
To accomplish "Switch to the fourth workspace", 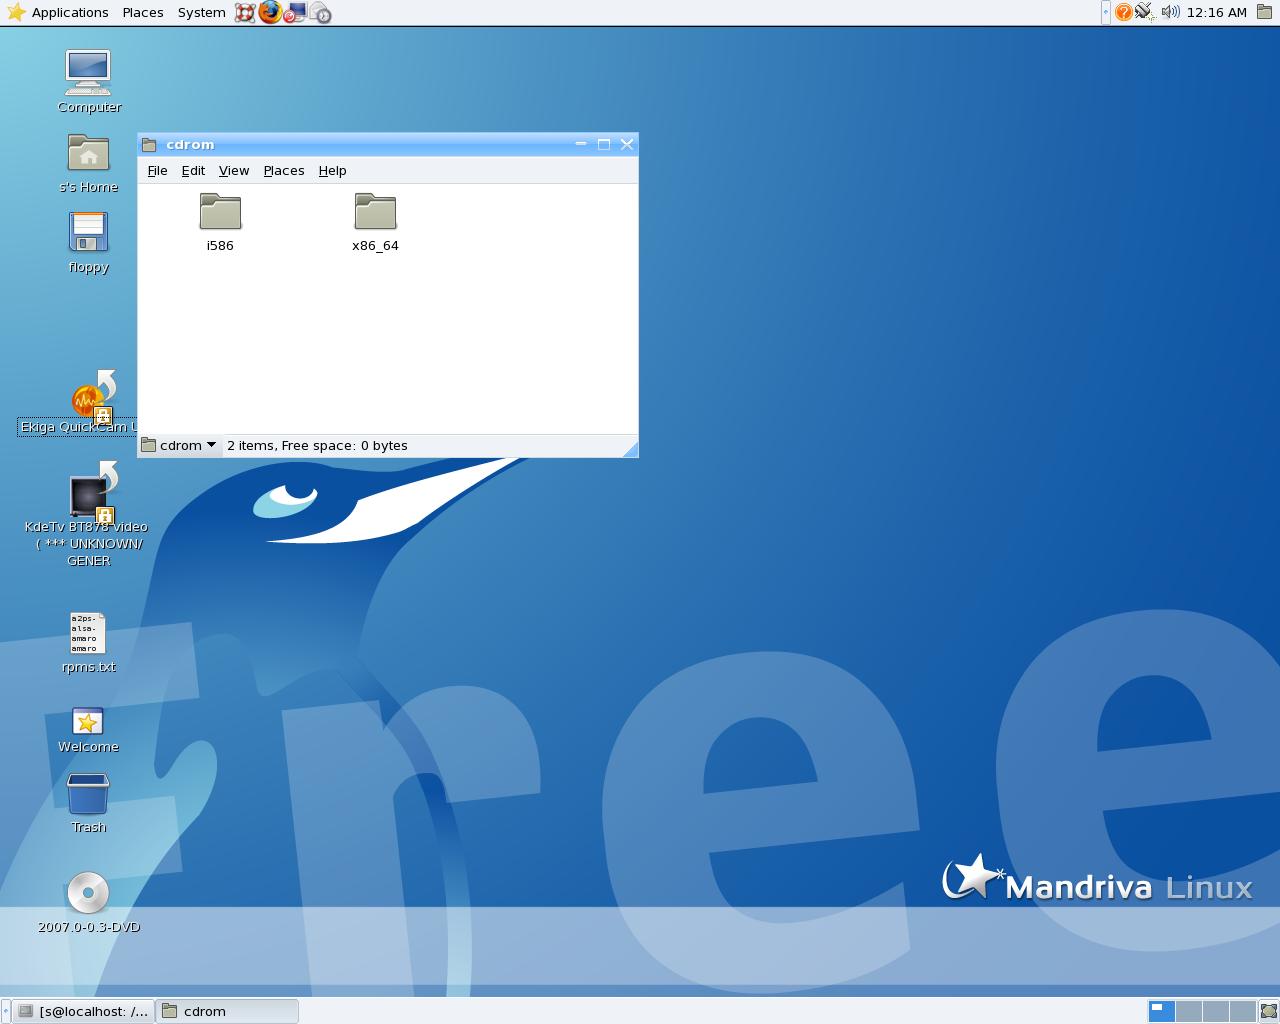I will pyautogui.click(x=1242, y=1011).
